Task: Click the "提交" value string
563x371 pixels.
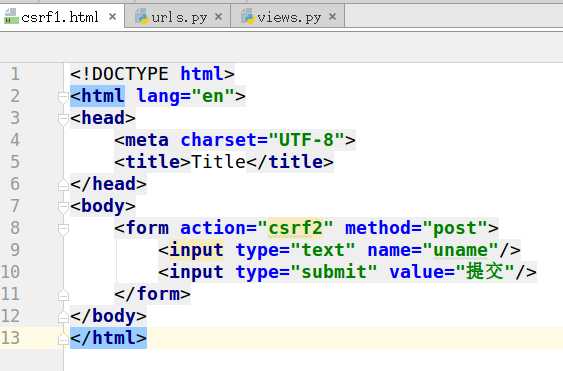Action: click(x=485, y=272)
